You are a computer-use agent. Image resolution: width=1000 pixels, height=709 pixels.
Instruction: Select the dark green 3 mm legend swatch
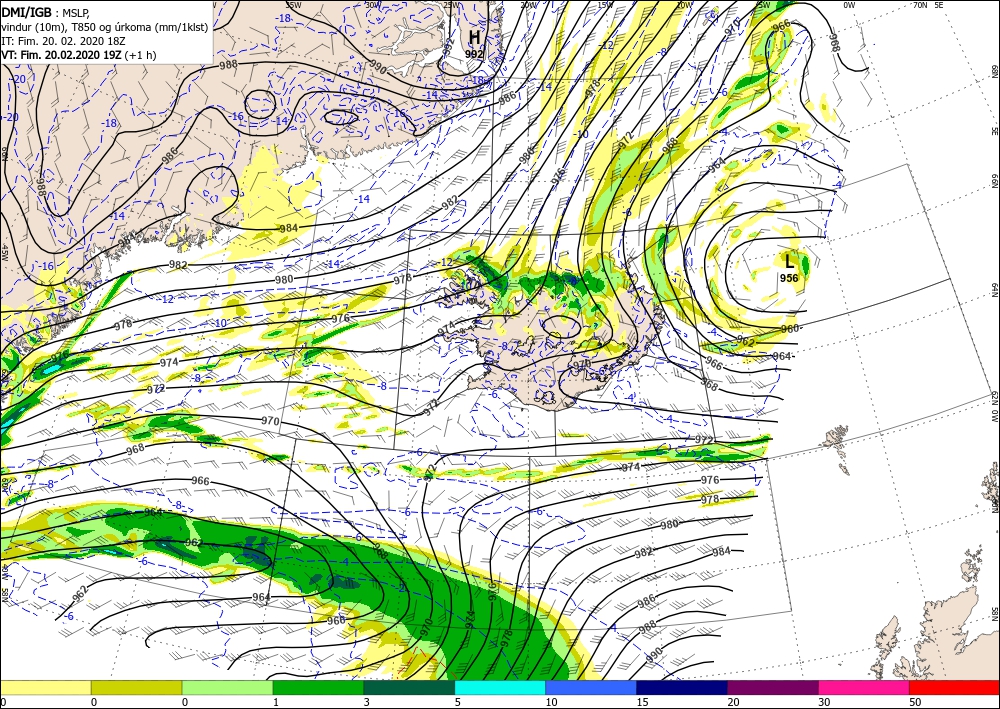[x=409, y=687]
